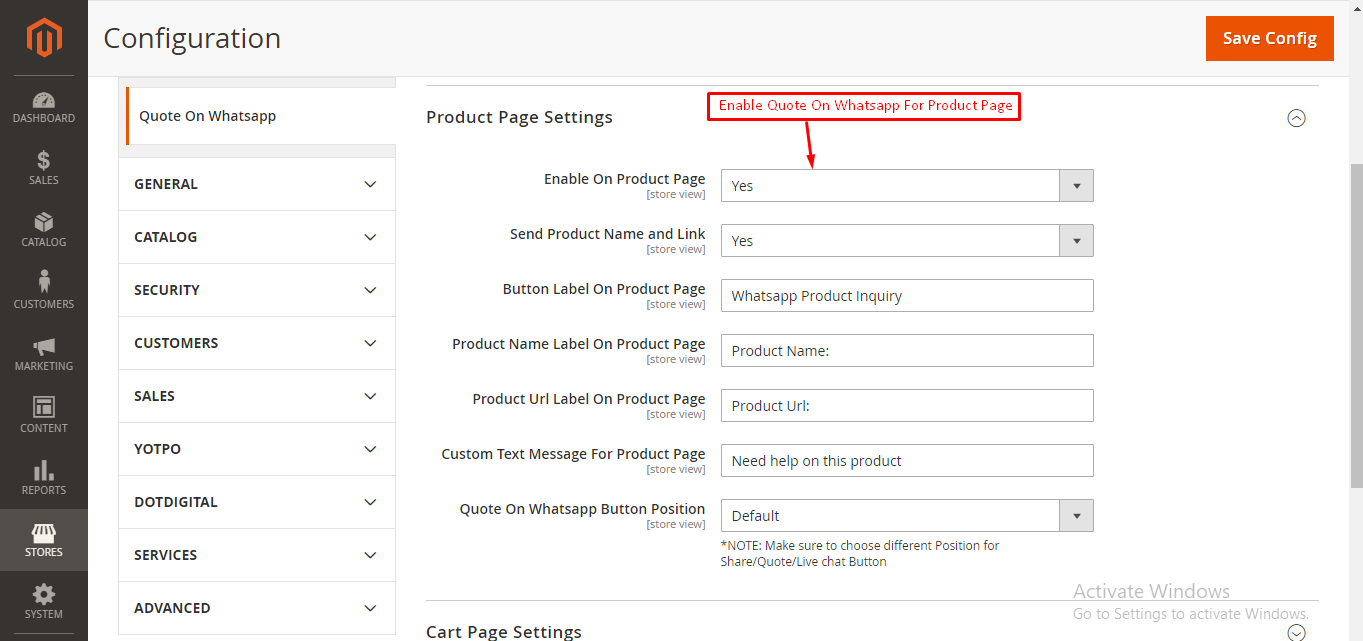Open the Catalog sidebar icon
The height and width of the screenshot is (641, 1363).
coord(44,230)
